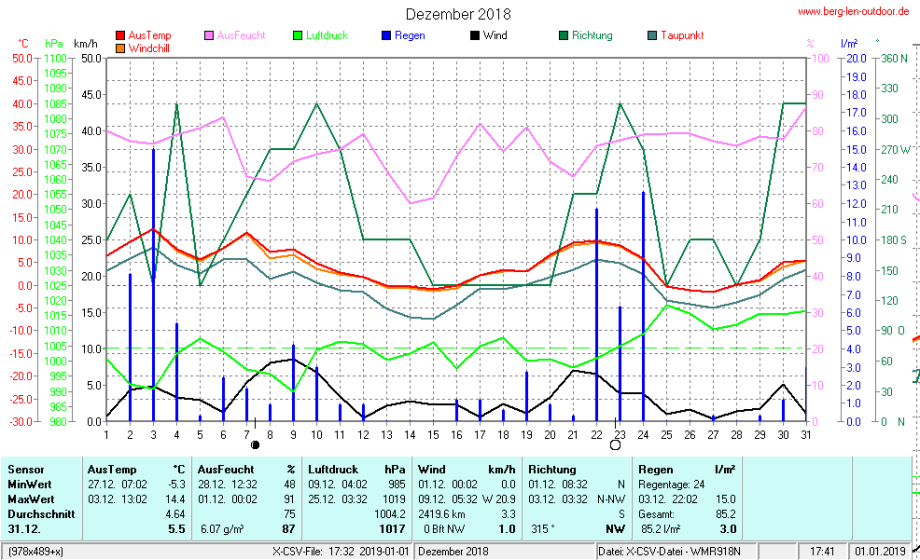Screen dimensions: 920x560
Task: Click the teal Taupunkt legend marker
Action: click(x=654, y=35)
